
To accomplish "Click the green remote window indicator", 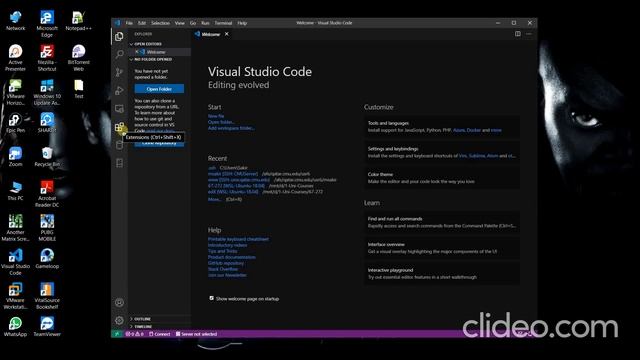I will pyautogui.click(x=117, y=334).
